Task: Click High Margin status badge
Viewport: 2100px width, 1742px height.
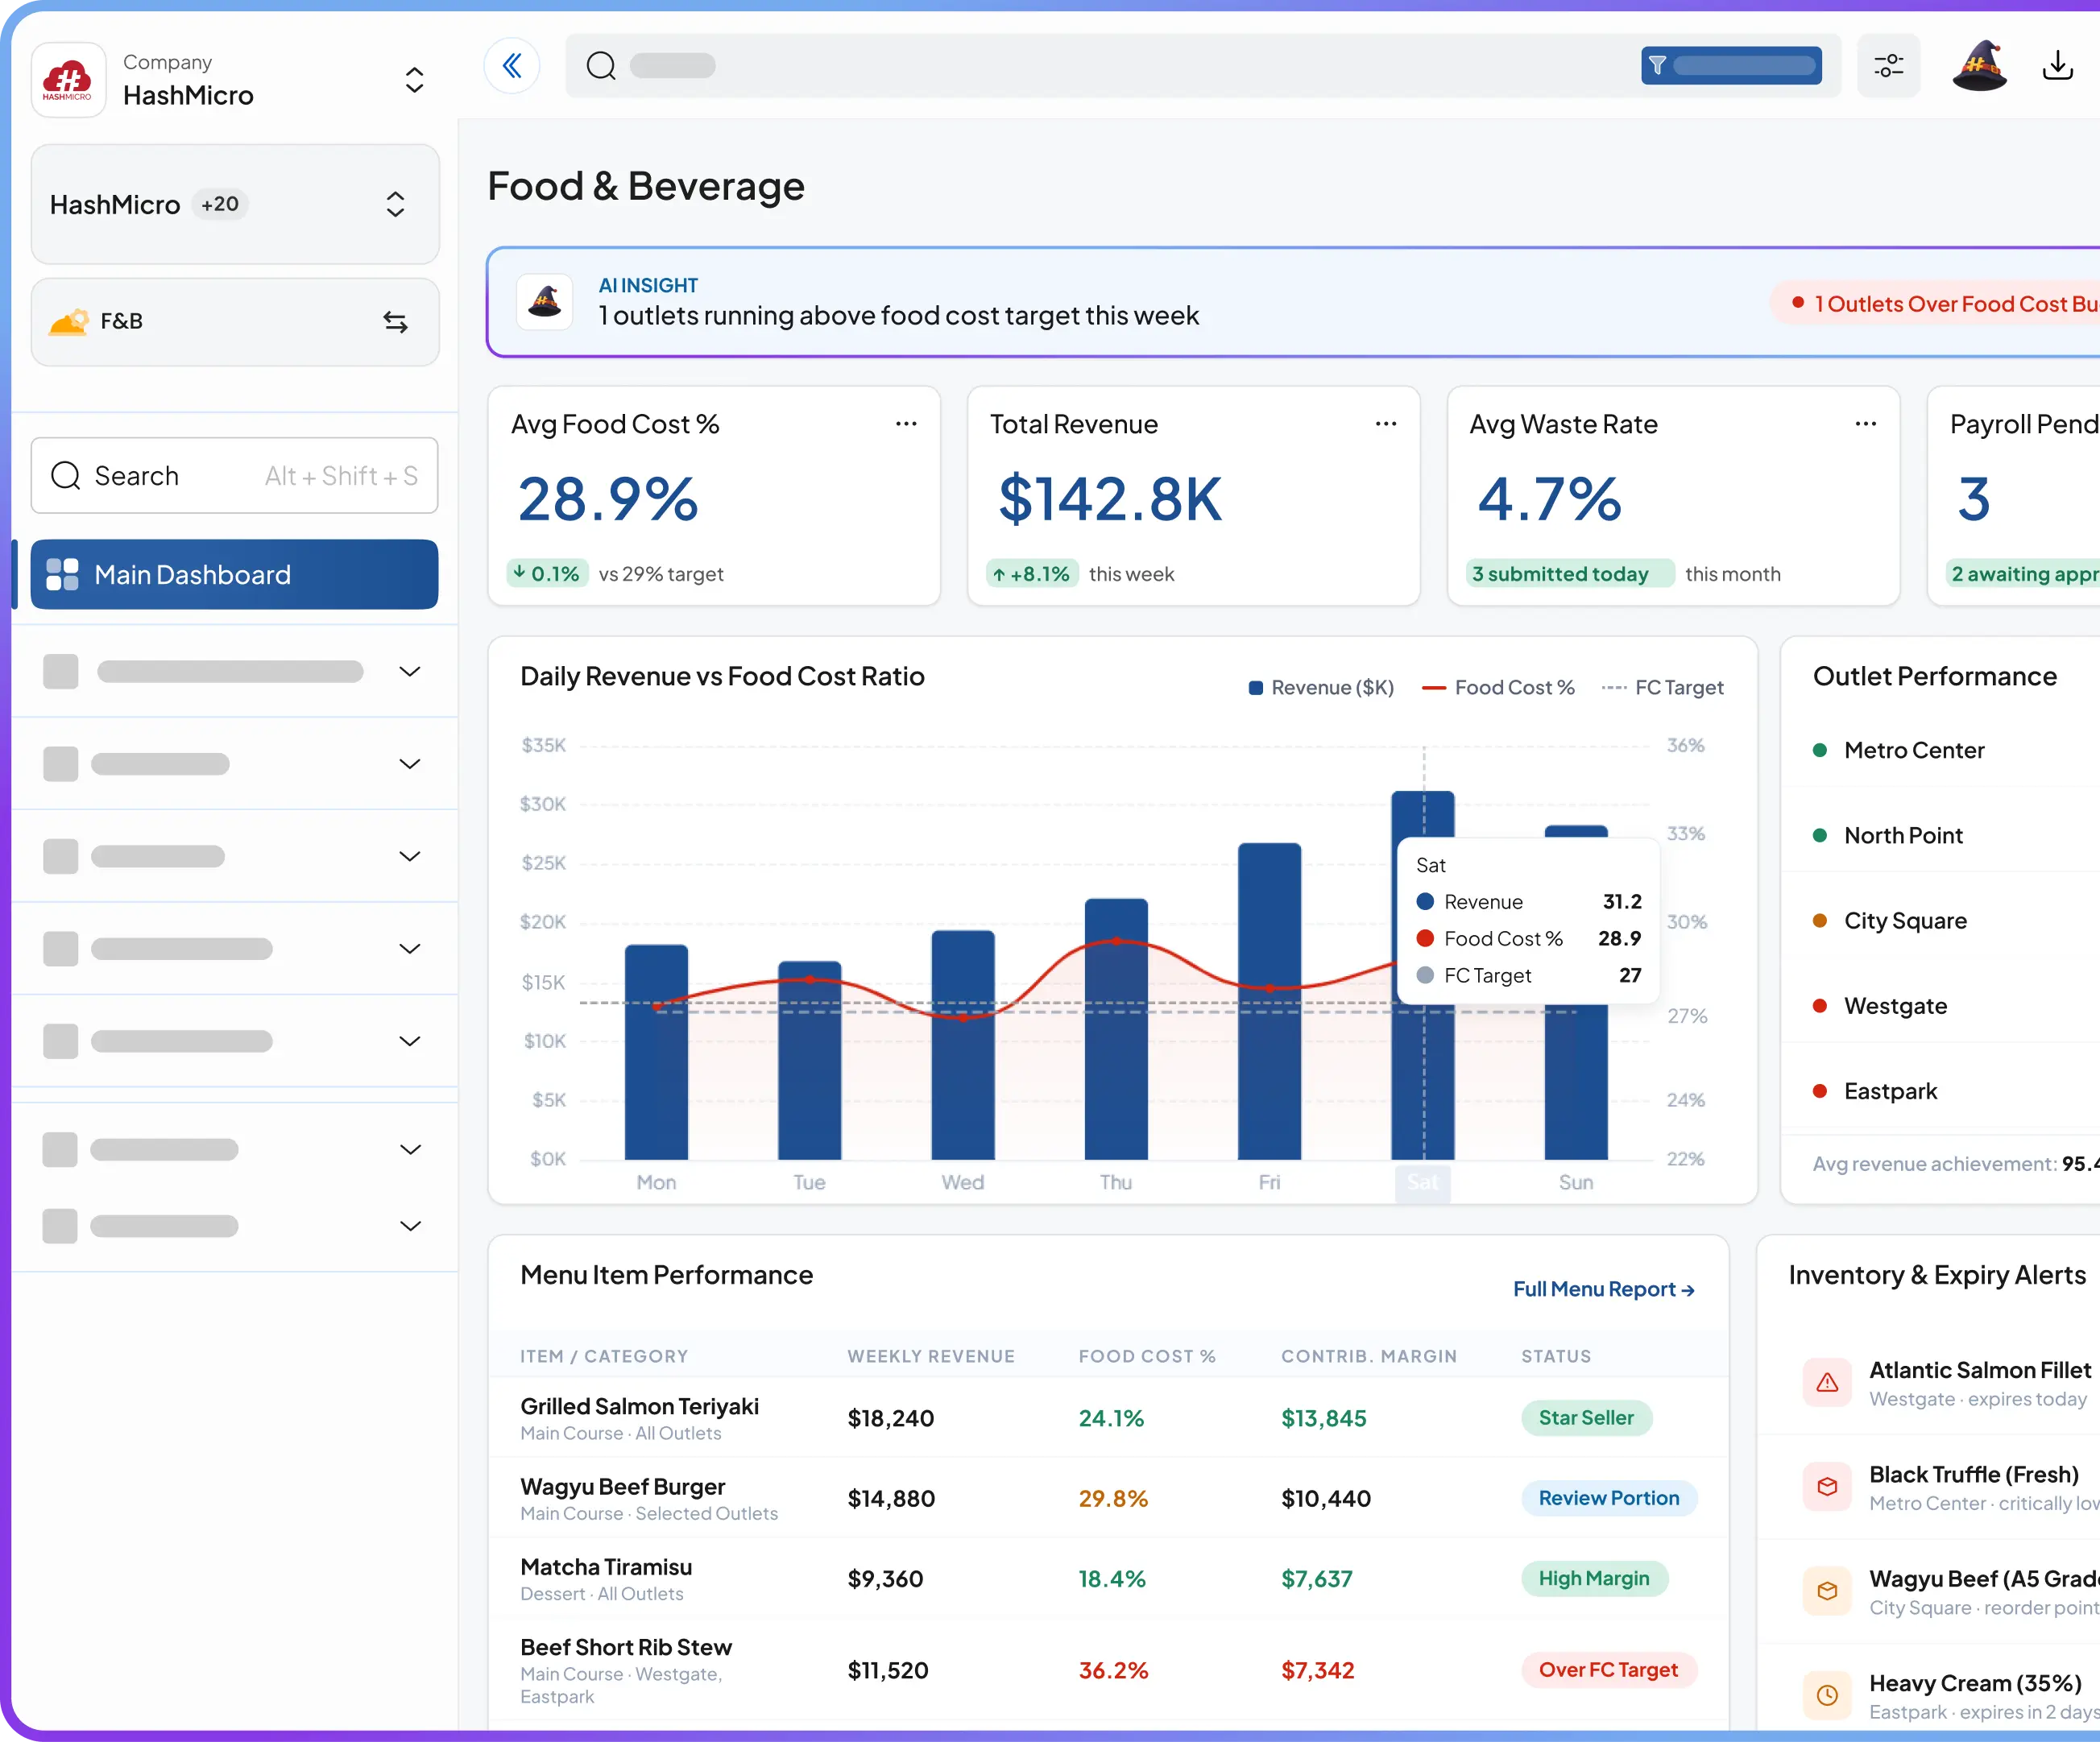Action: click(x=1594, y=1578)
